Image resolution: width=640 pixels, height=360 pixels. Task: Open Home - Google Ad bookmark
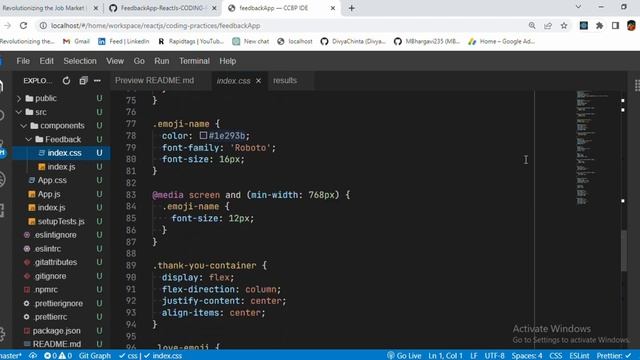point(502,41)
